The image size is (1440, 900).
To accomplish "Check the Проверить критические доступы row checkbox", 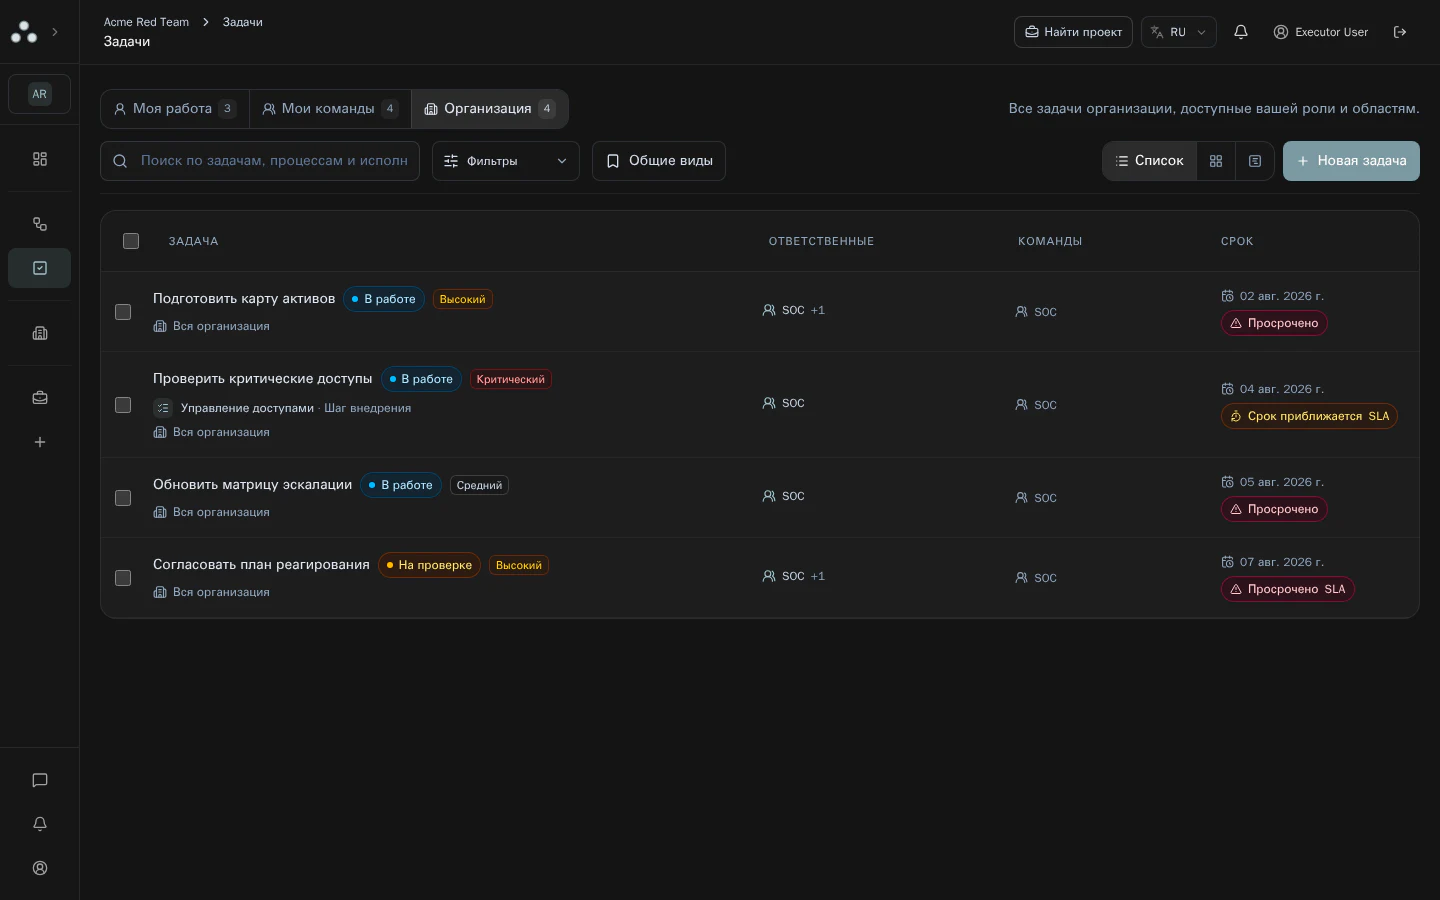I will [x=123, y=405].
